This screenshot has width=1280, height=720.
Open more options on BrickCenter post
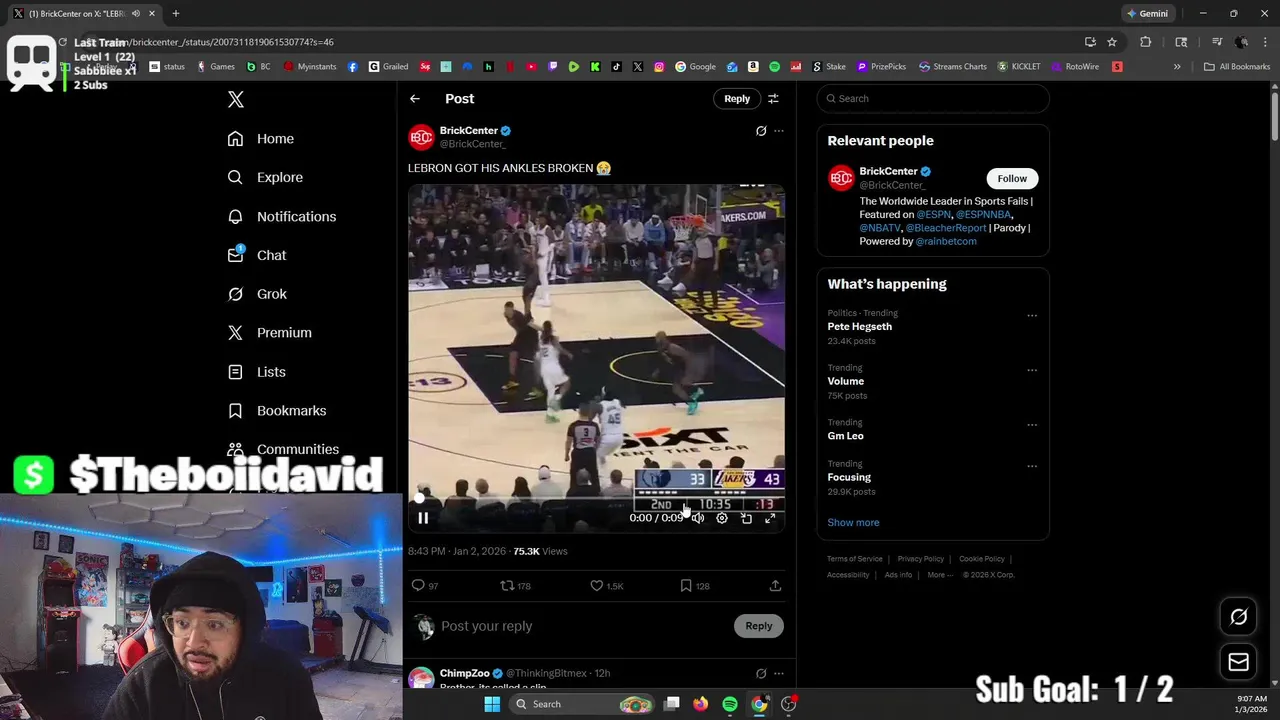coord(779,131)
